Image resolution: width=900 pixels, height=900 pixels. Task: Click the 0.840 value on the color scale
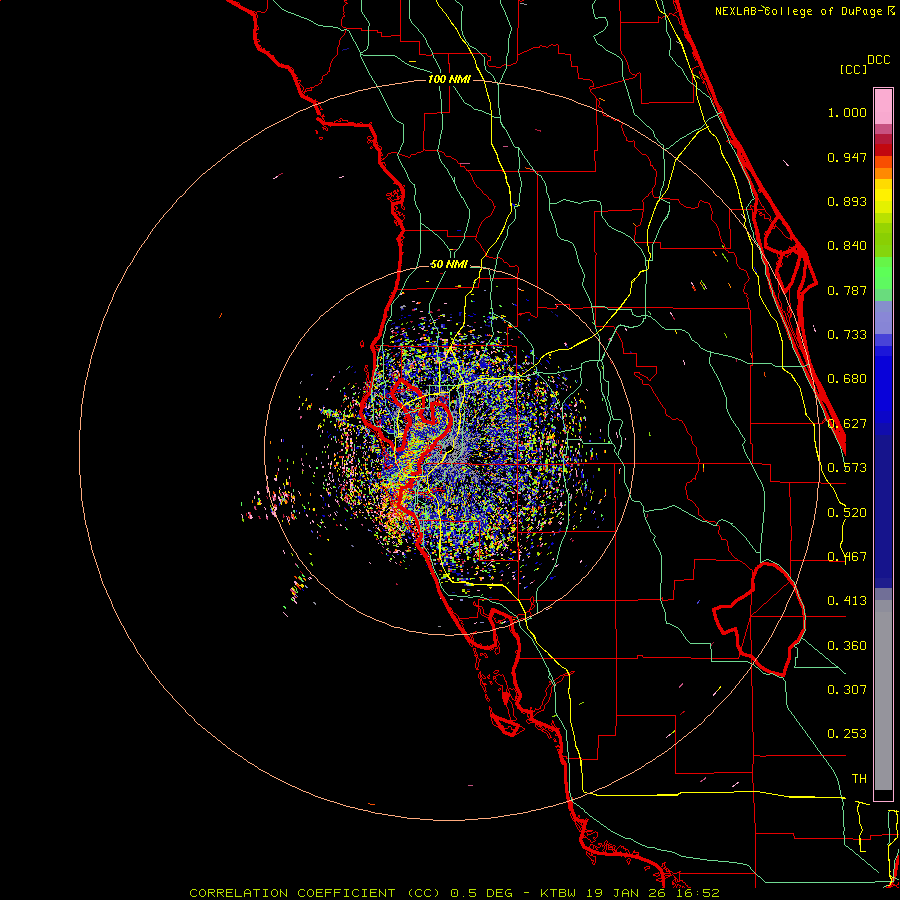[847, 246]
